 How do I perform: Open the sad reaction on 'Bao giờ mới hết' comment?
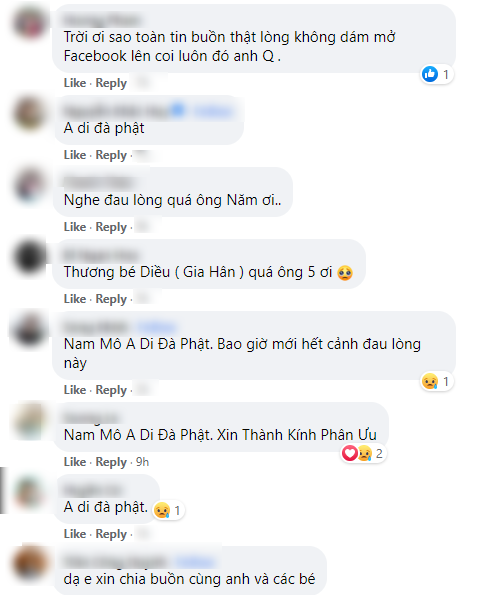click(x=429, y=381)
